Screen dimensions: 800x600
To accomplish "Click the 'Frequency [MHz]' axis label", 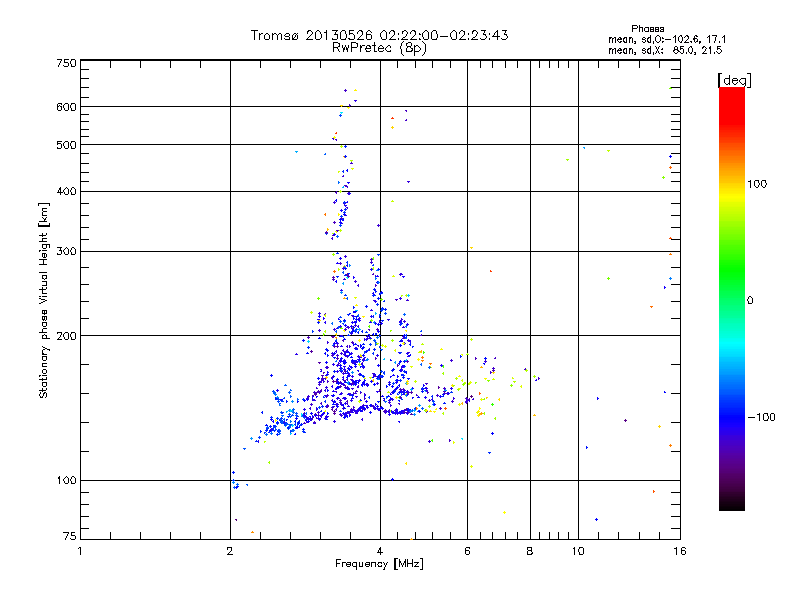I will pyautogui.click(x=379, y=564).
